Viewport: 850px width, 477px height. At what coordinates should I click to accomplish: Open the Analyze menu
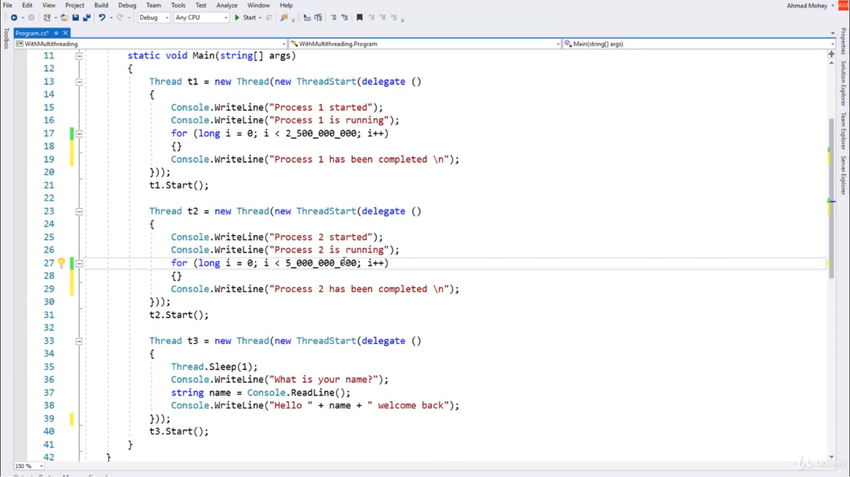[227, 5]
